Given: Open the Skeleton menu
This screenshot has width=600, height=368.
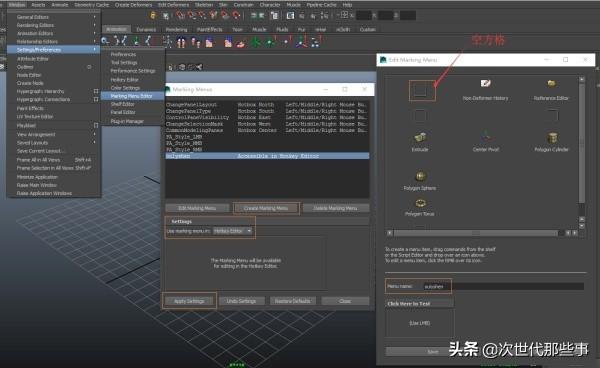Looking at the screenshot, I should click(x=204, y=5).
